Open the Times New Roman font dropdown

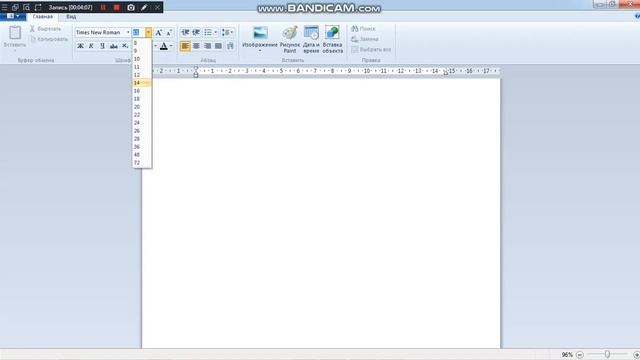coord(128,32)
